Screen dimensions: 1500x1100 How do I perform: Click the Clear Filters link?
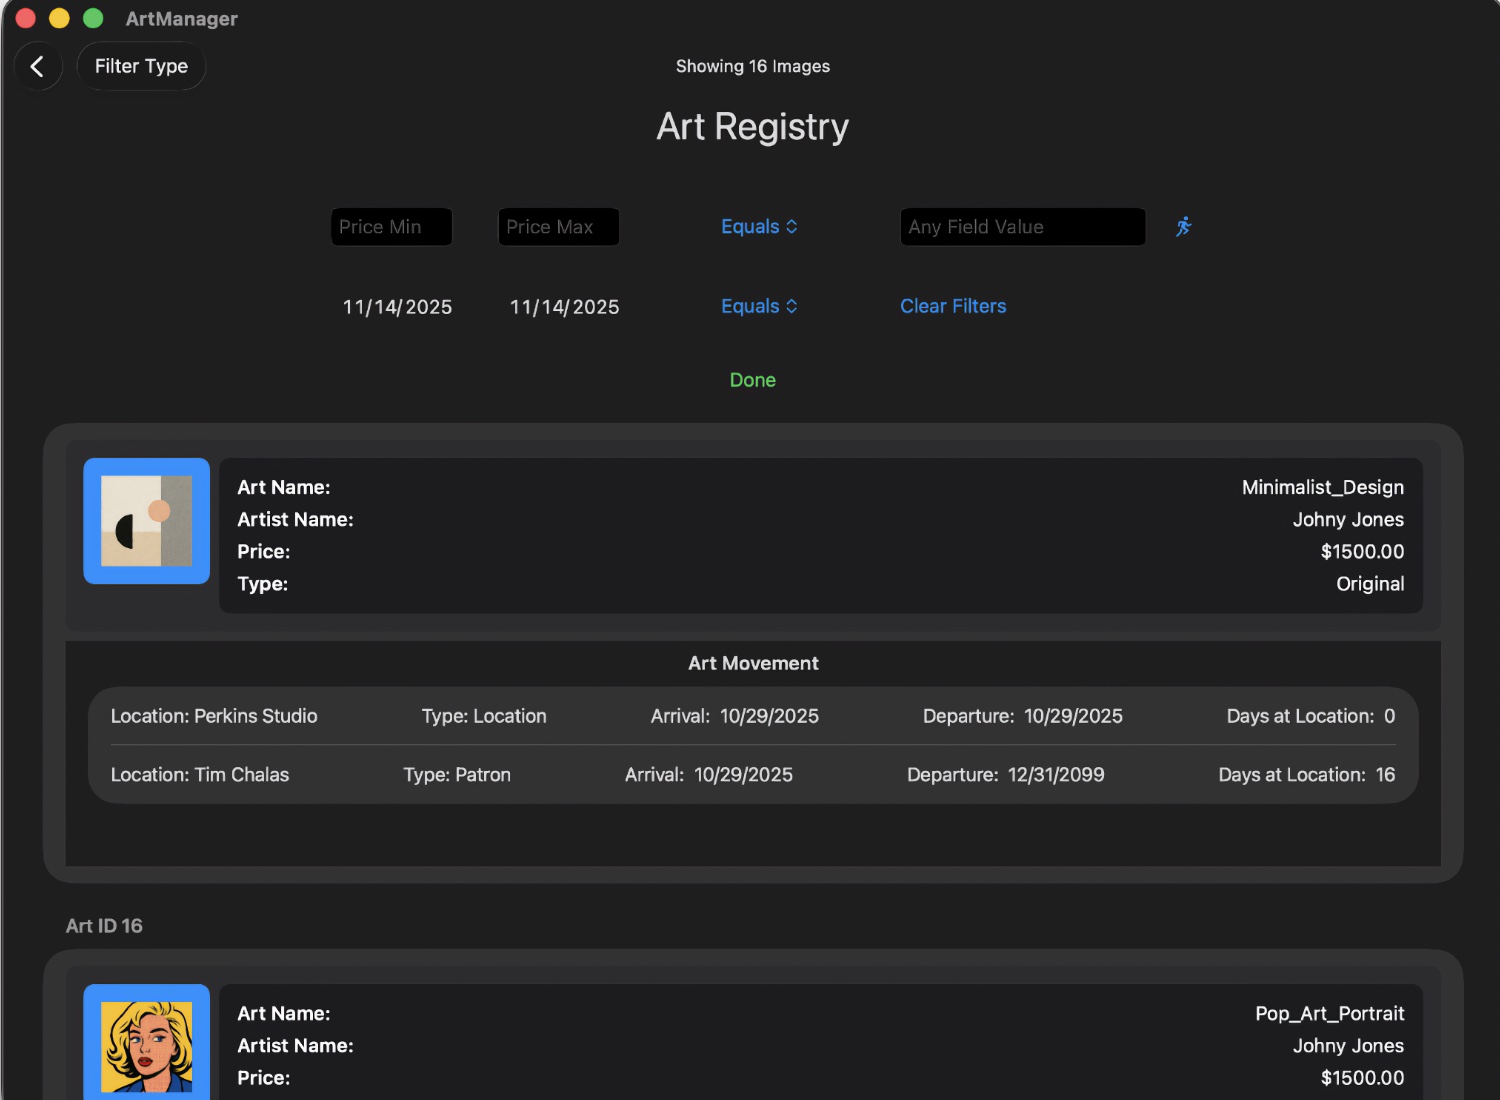(x=952, y=307)
